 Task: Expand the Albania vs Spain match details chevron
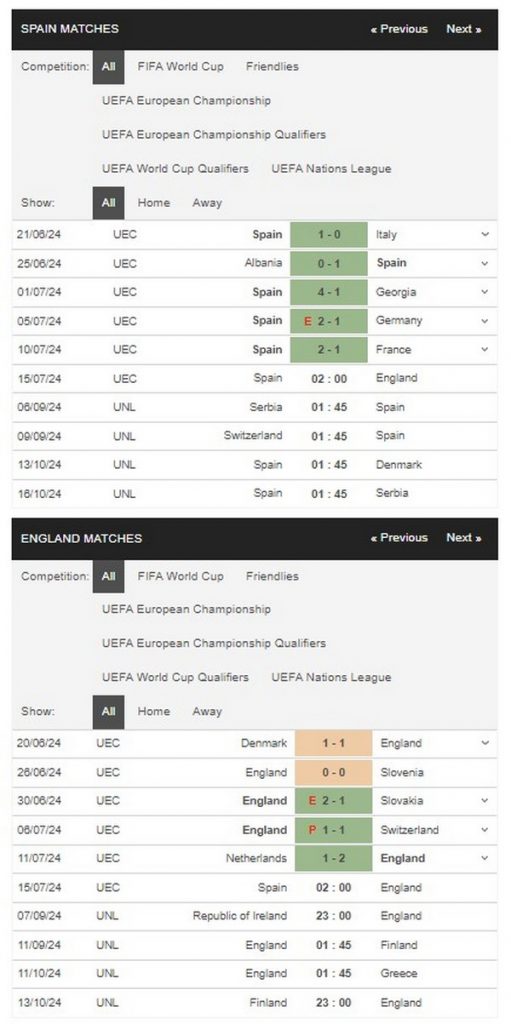click(485, 263)
